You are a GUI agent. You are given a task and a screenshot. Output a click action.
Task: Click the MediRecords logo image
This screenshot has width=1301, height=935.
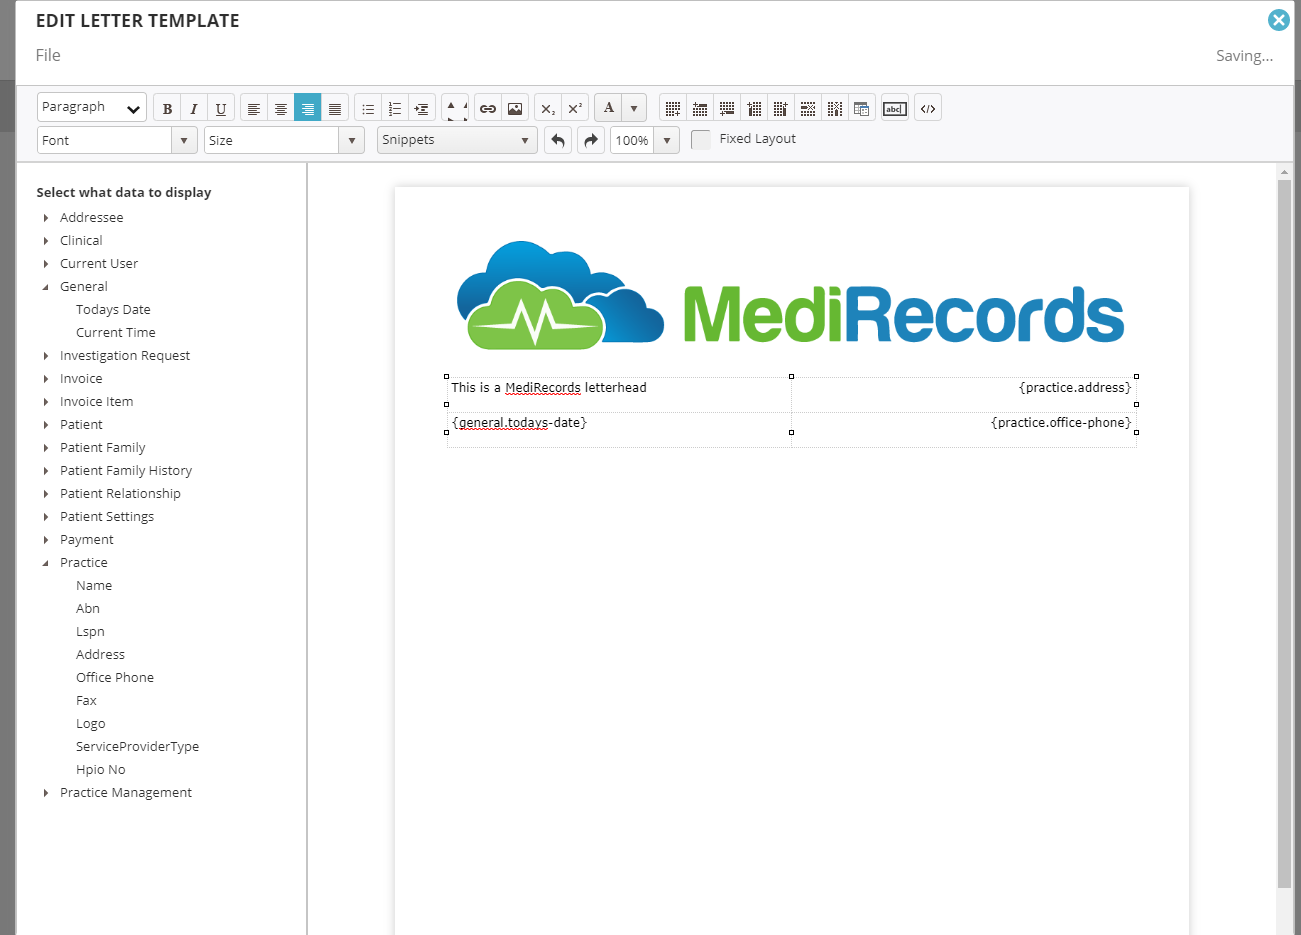791,296
